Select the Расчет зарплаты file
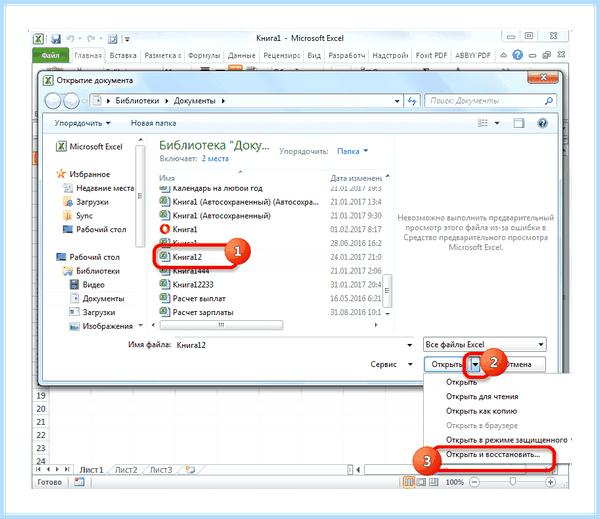The width and height of the screenshot is (600, 519). coord(197,312)
